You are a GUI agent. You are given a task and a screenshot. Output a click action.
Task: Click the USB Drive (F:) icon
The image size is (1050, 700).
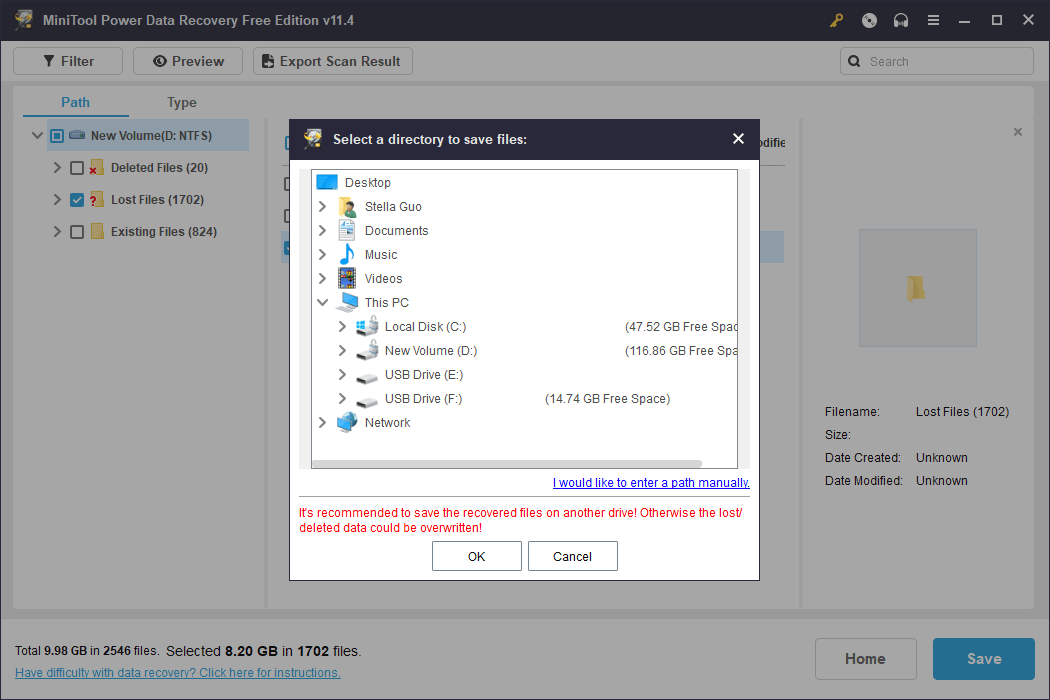tap(367, 401)
